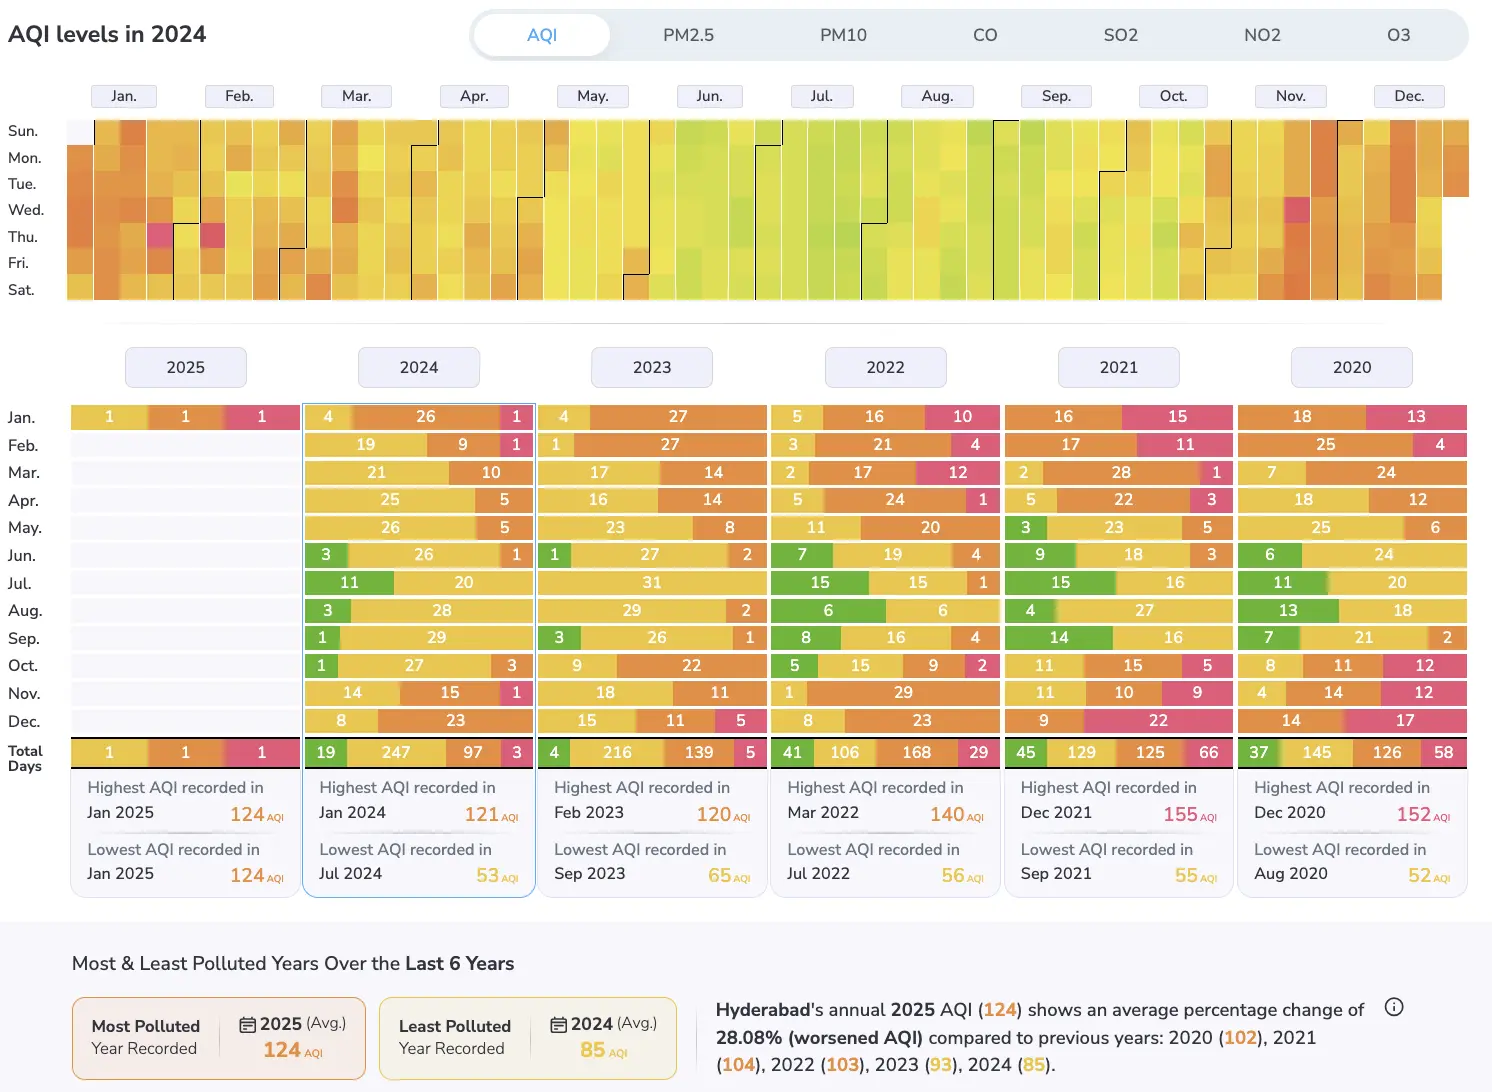The width and height of the screenshot is (1492, 1092).
Task: Click the 29 segment in Nov 2022 row
Action: click(903, 692)
